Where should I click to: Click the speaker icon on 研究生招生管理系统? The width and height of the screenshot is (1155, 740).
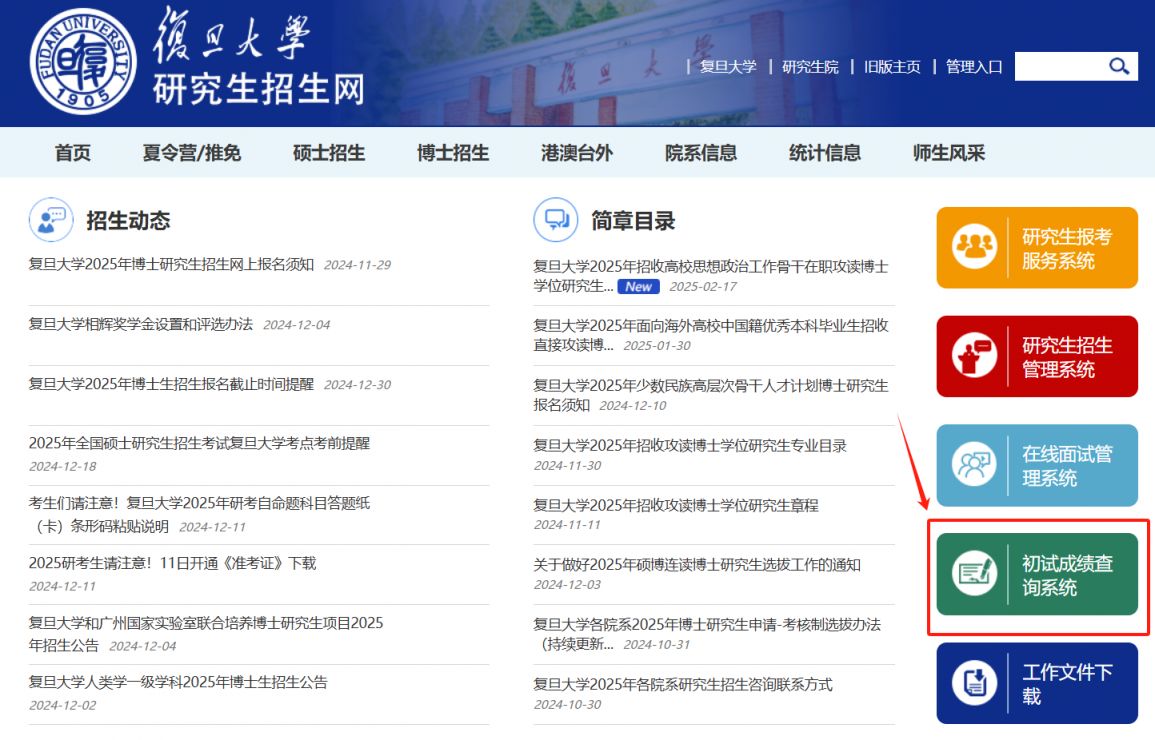[974, 355]
